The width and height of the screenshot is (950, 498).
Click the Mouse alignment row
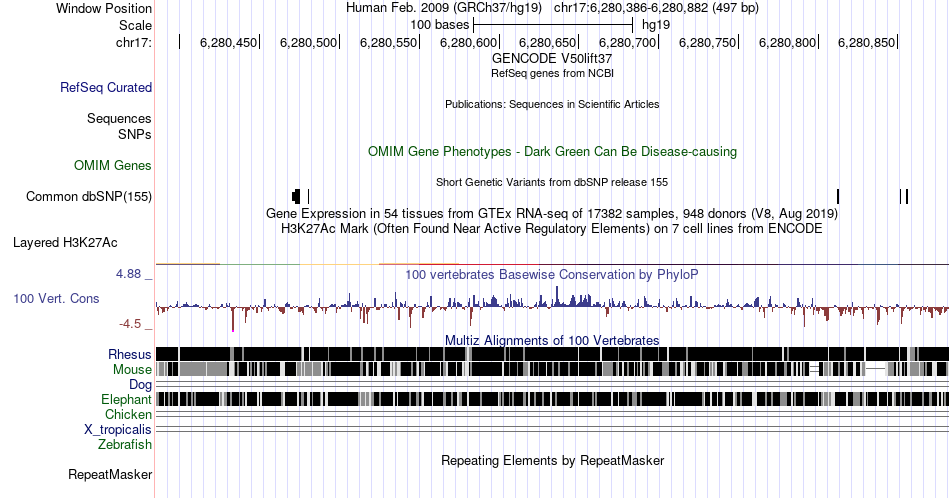coord(552,369)
